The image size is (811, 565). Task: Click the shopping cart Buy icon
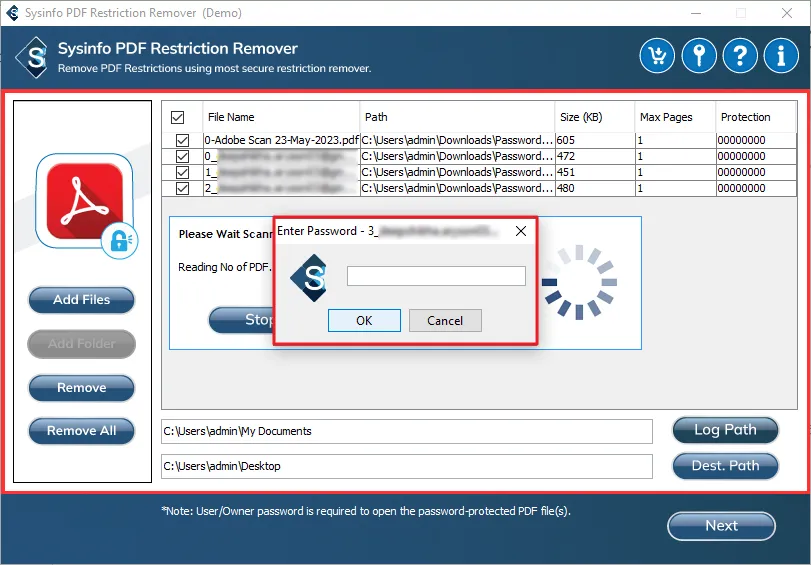657,55
